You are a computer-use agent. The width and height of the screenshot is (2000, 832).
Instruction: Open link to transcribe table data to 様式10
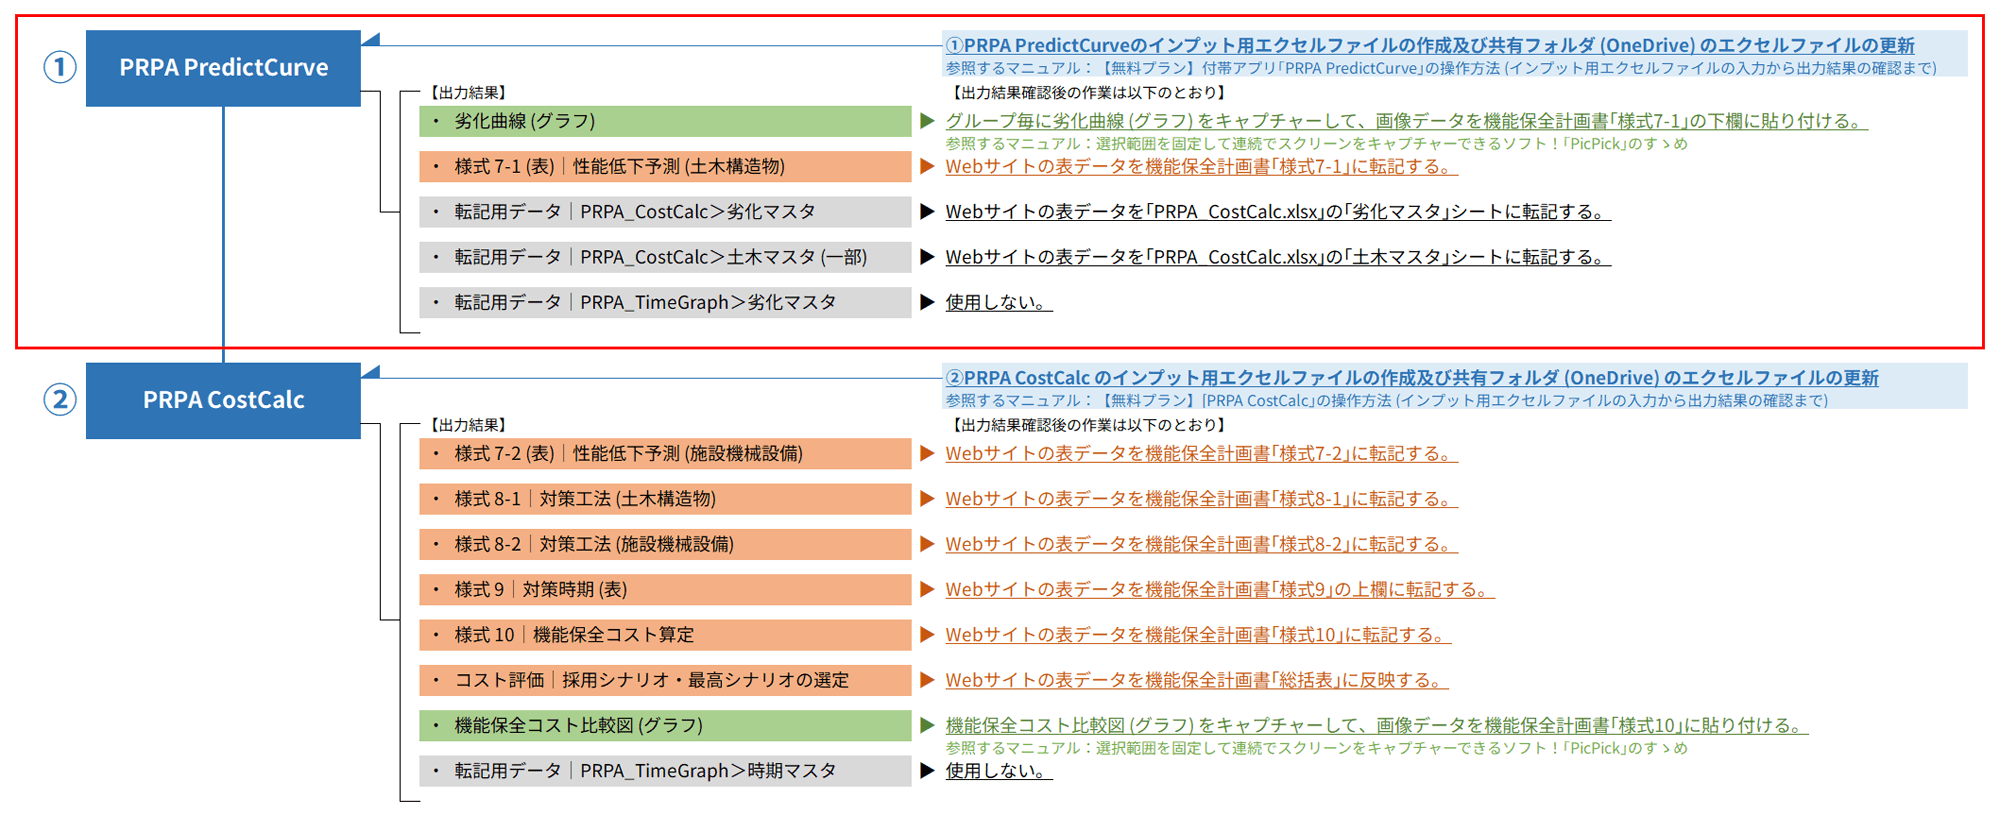pyautogui.click(x=1198, y=635)
